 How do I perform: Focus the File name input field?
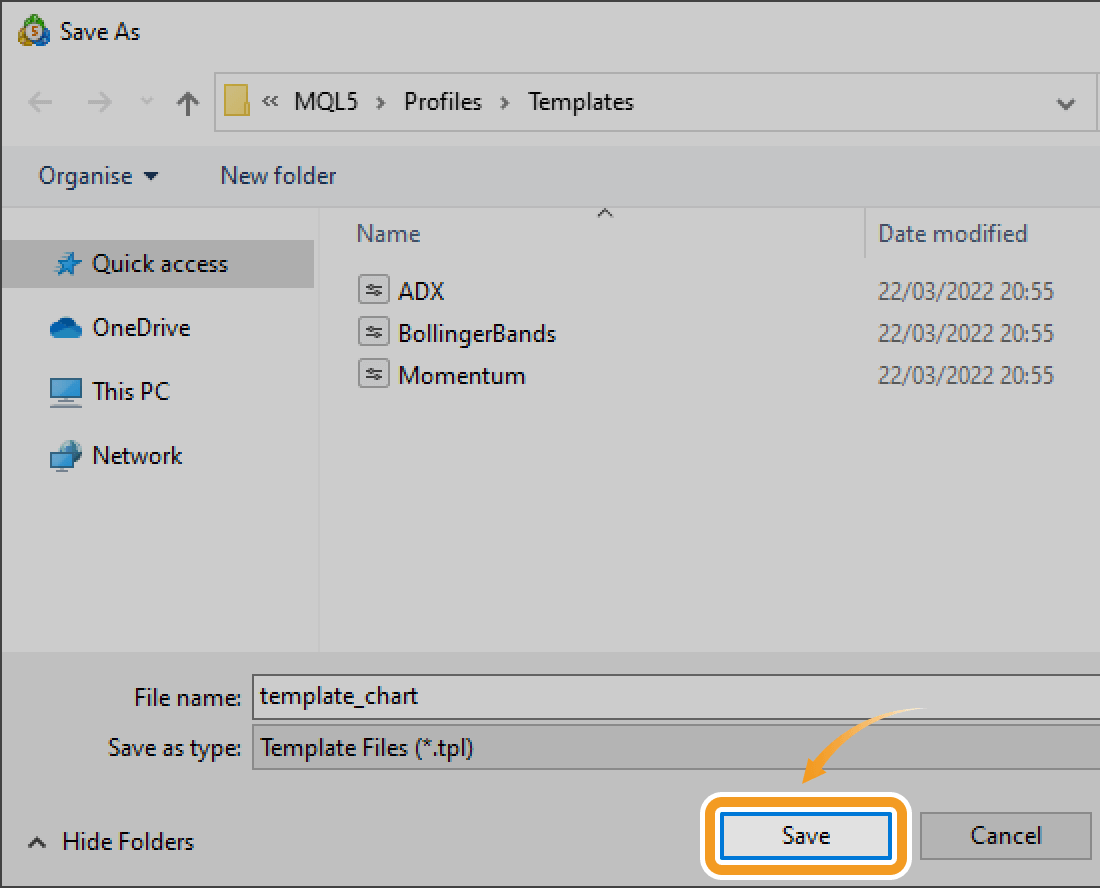point(676,697)
